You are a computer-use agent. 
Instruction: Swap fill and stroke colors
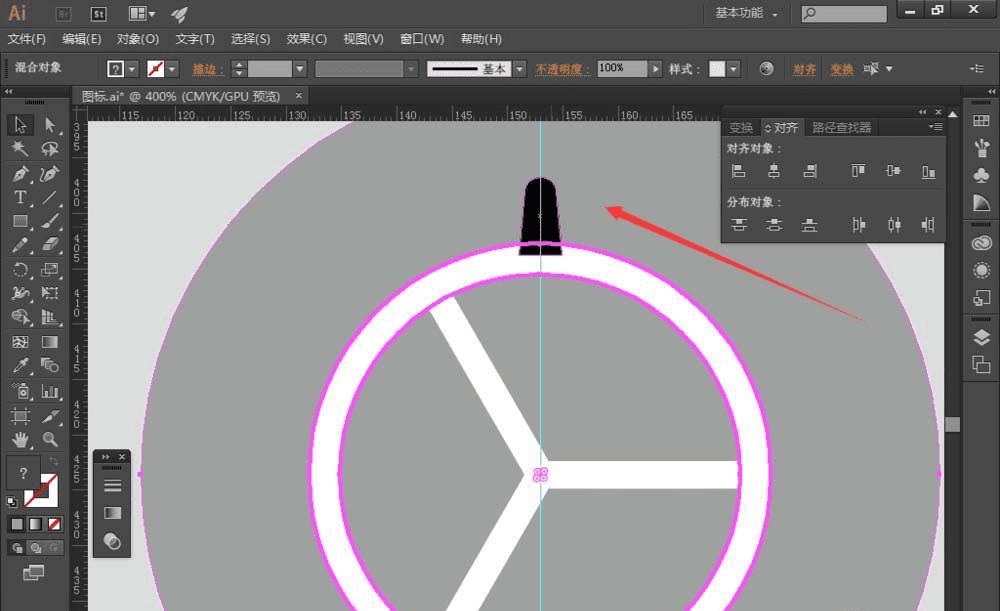click(x=54, y=461)
